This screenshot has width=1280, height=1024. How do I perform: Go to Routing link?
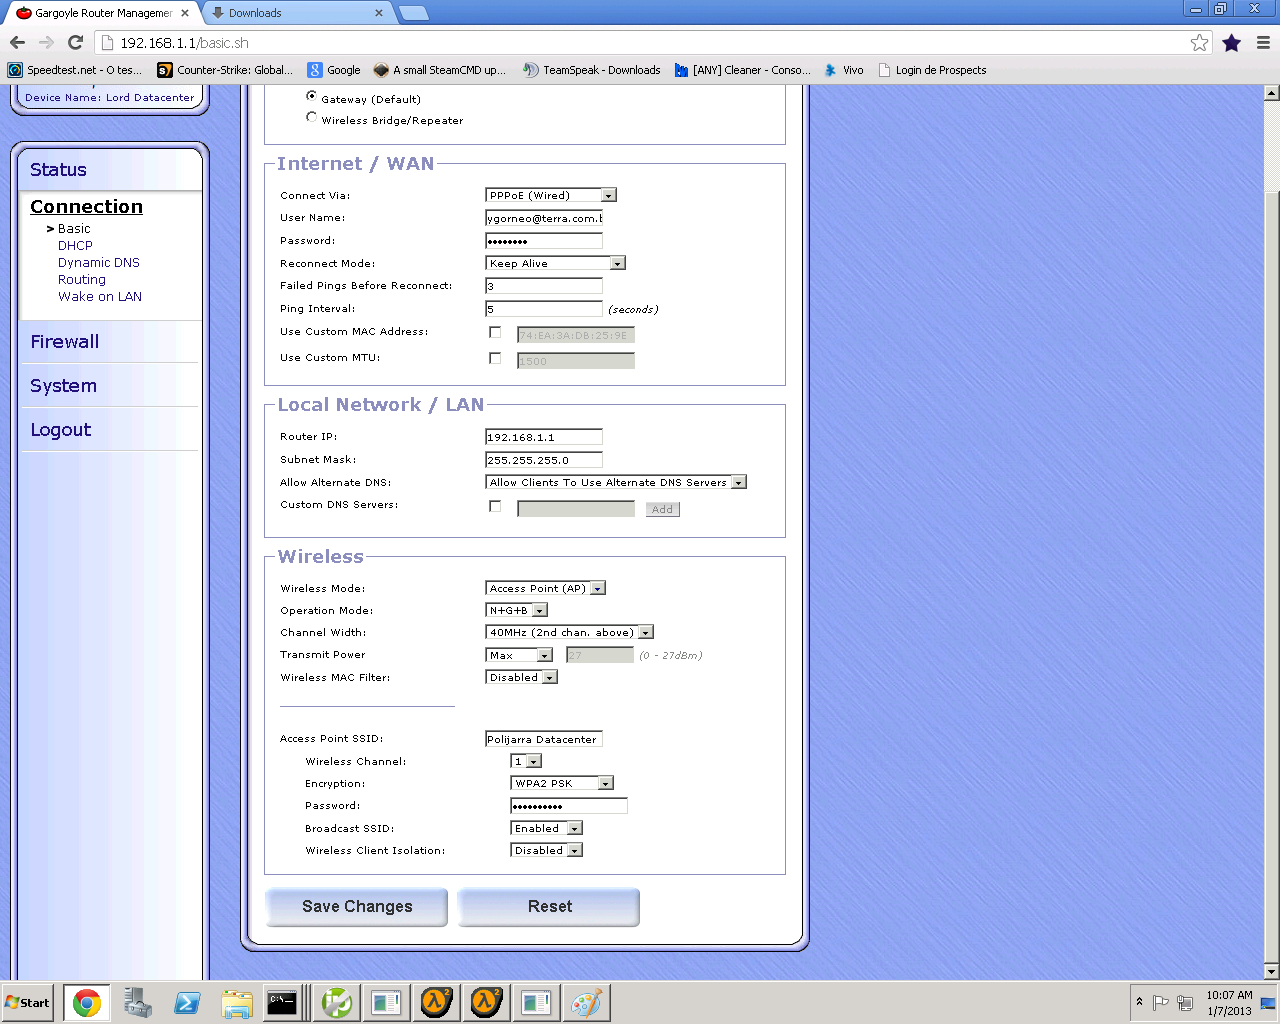(82, 280)
